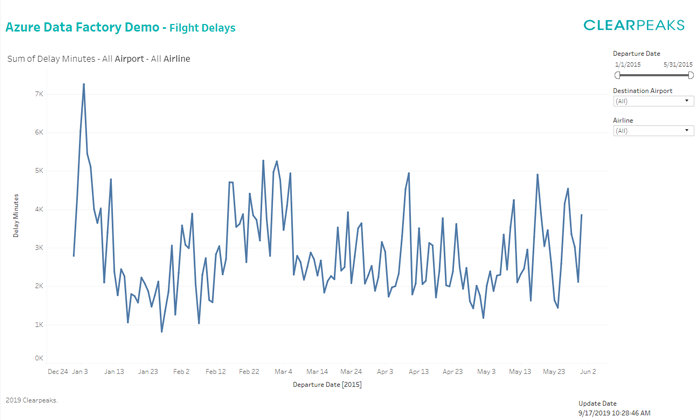Click the Filght Delays subtitle text

pyautogui.click(x=202, y=28)
